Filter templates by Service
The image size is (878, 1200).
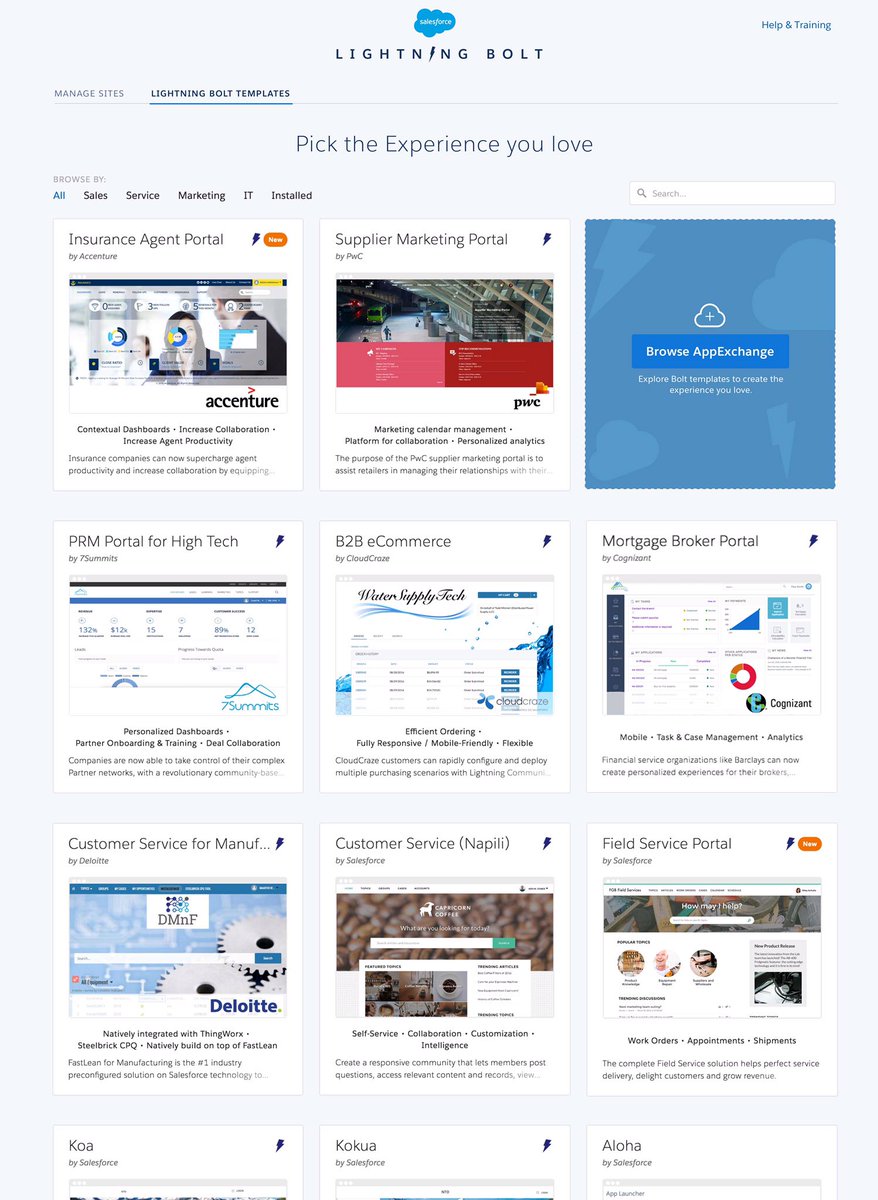coord(143,196)
